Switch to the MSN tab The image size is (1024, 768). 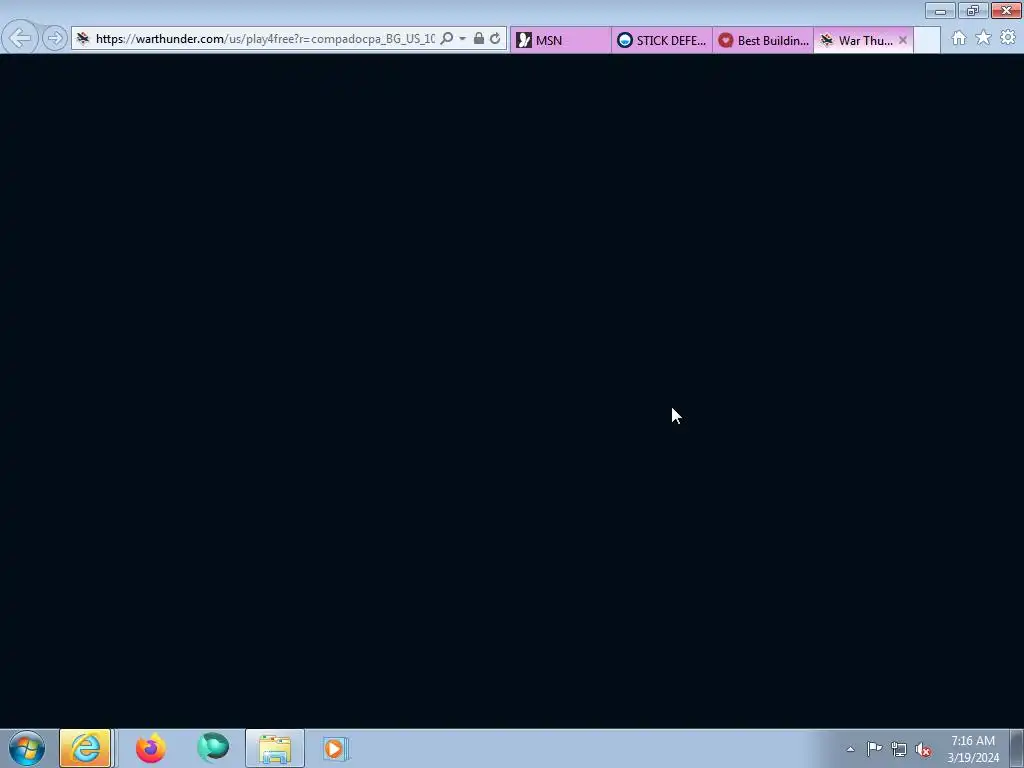pos(560,40)
